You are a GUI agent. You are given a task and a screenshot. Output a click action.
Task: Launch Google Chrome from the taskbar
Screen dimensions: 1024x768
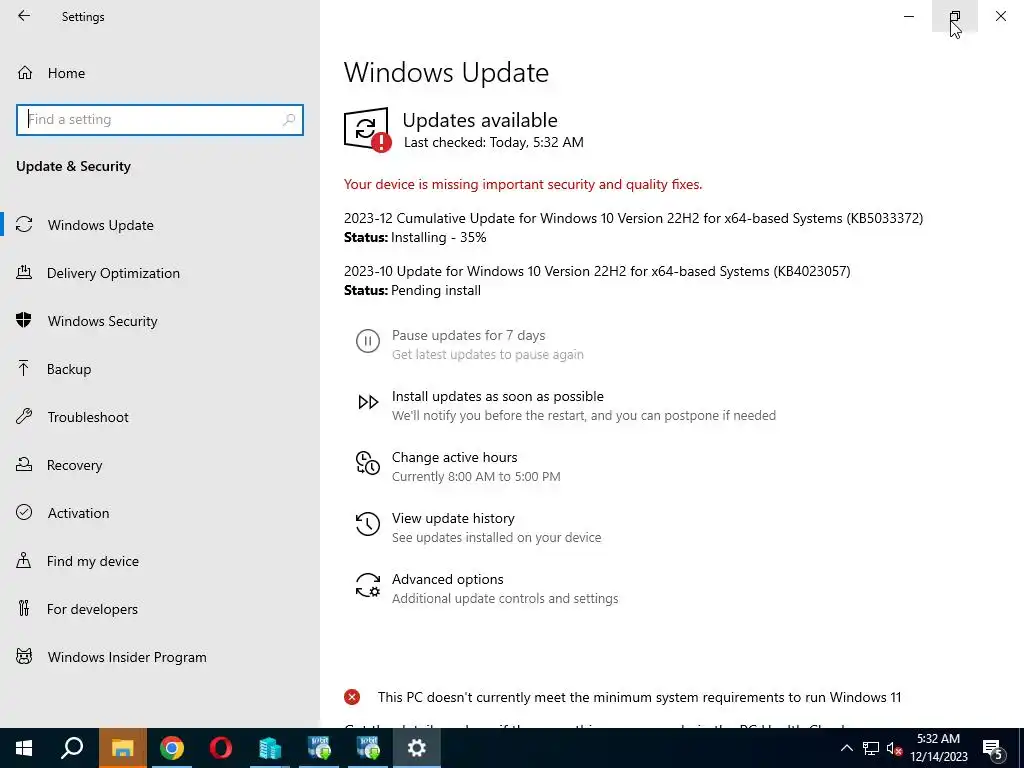(172, 748)
